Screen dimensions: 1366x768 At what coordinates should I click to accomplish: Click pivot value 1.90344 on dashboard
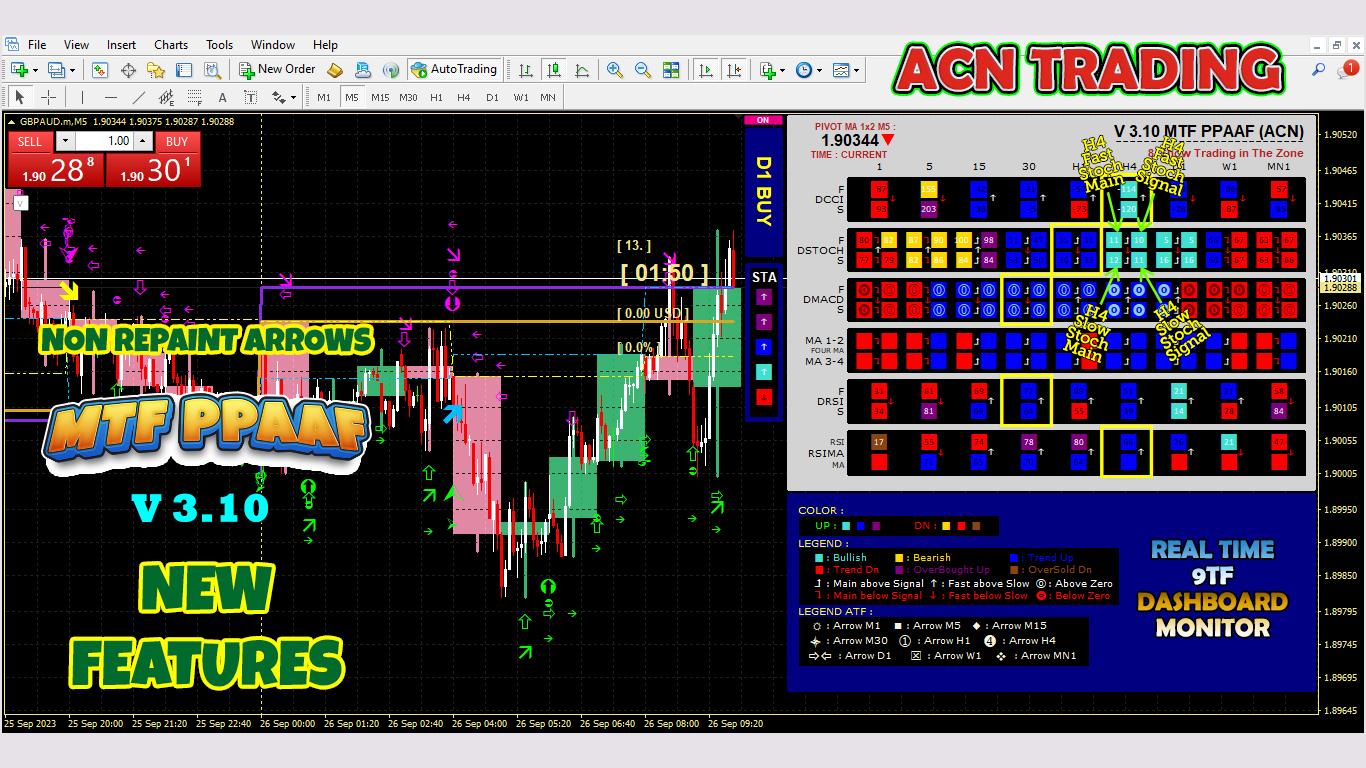(x=850, y=140)
